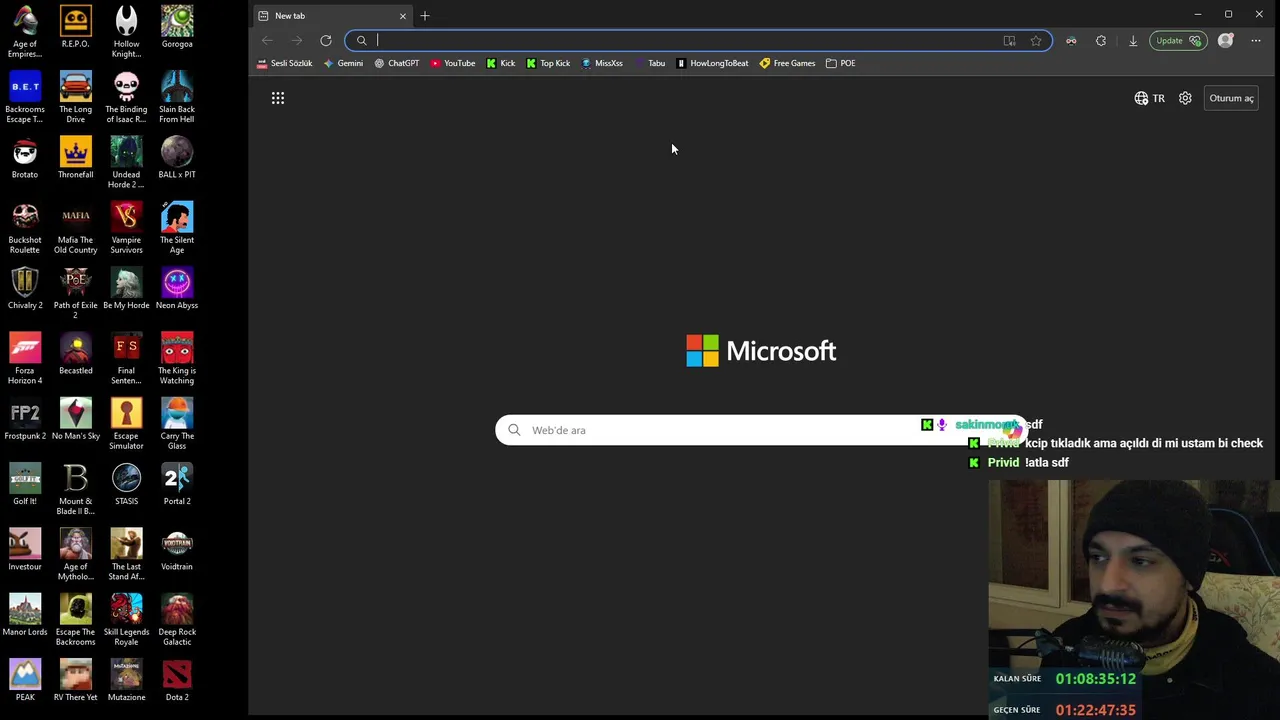The width and height of the screenshot is (1280, 720).
Task: Click magnifier icon in Web'de ara box
Action: pyautogui.click(x=514, y=430)
